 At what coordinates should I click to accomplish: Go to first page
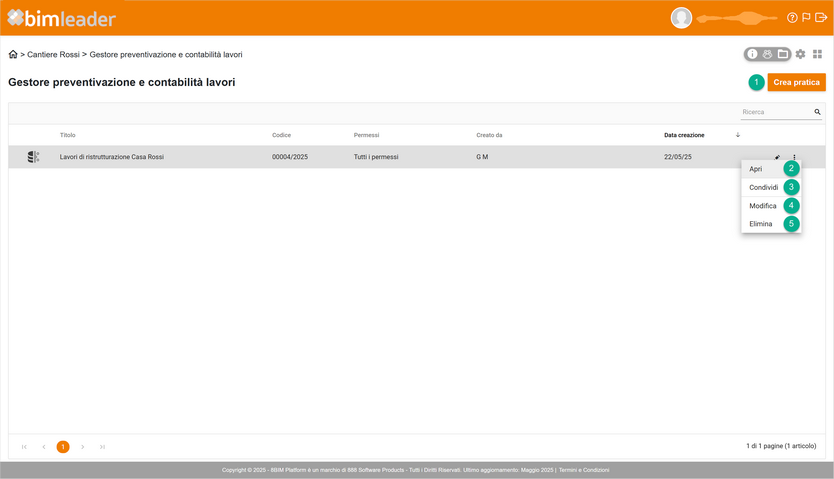coord(24,447)
